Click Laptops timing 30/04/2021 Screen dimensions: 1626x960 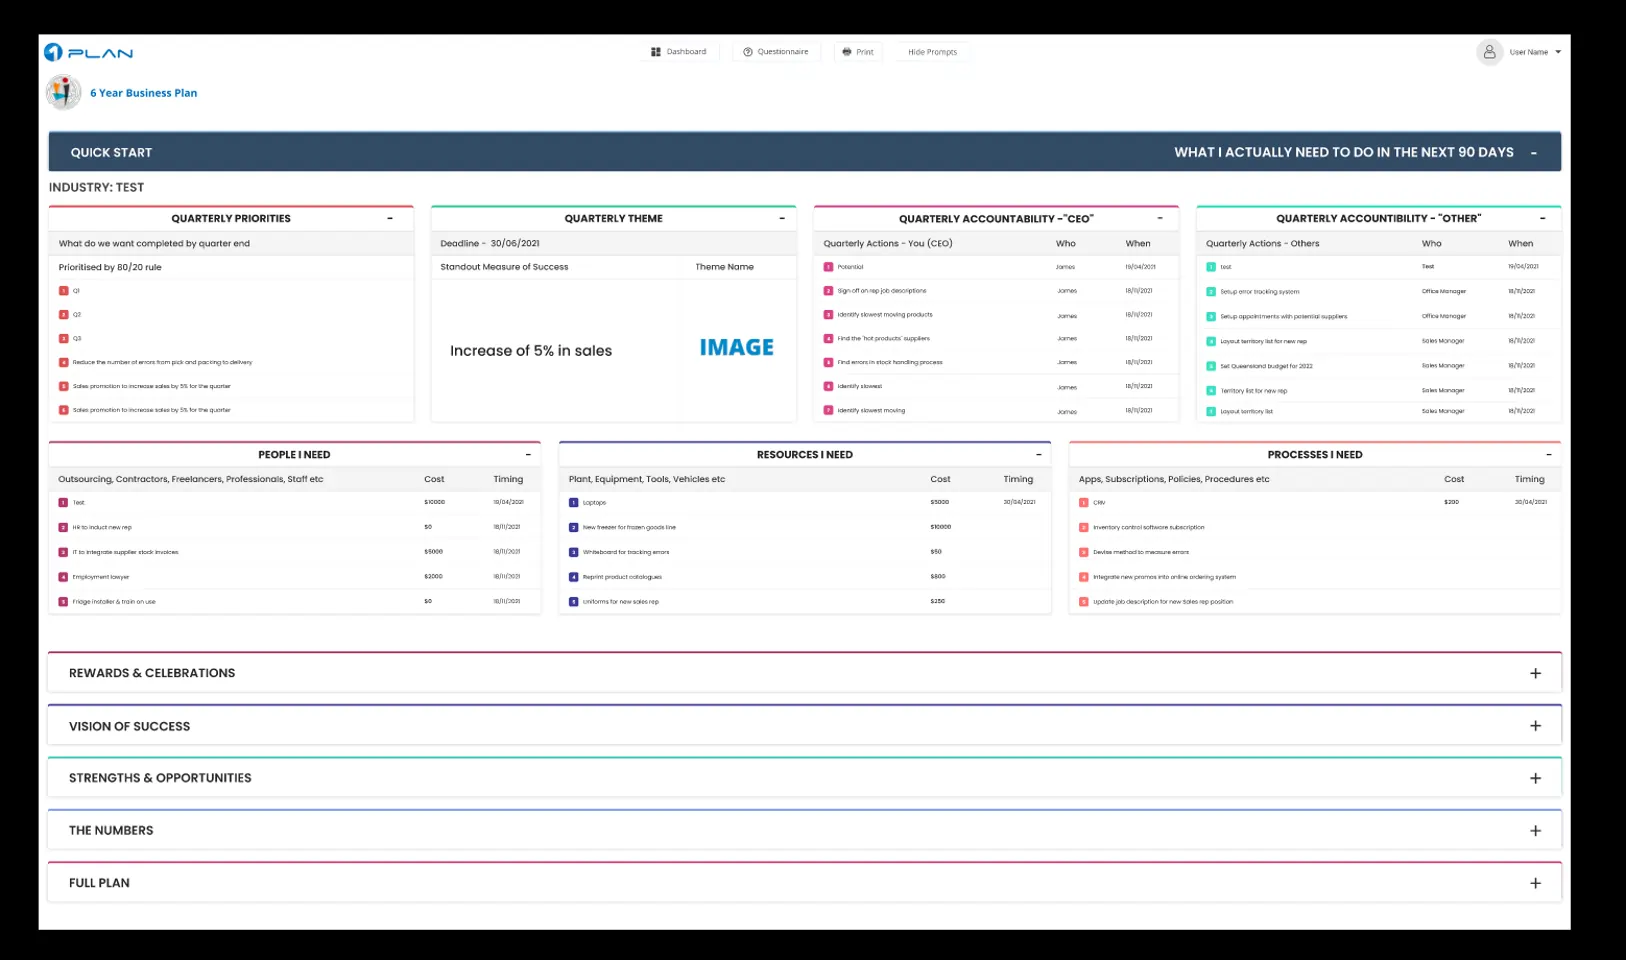tap(1020, 502)
